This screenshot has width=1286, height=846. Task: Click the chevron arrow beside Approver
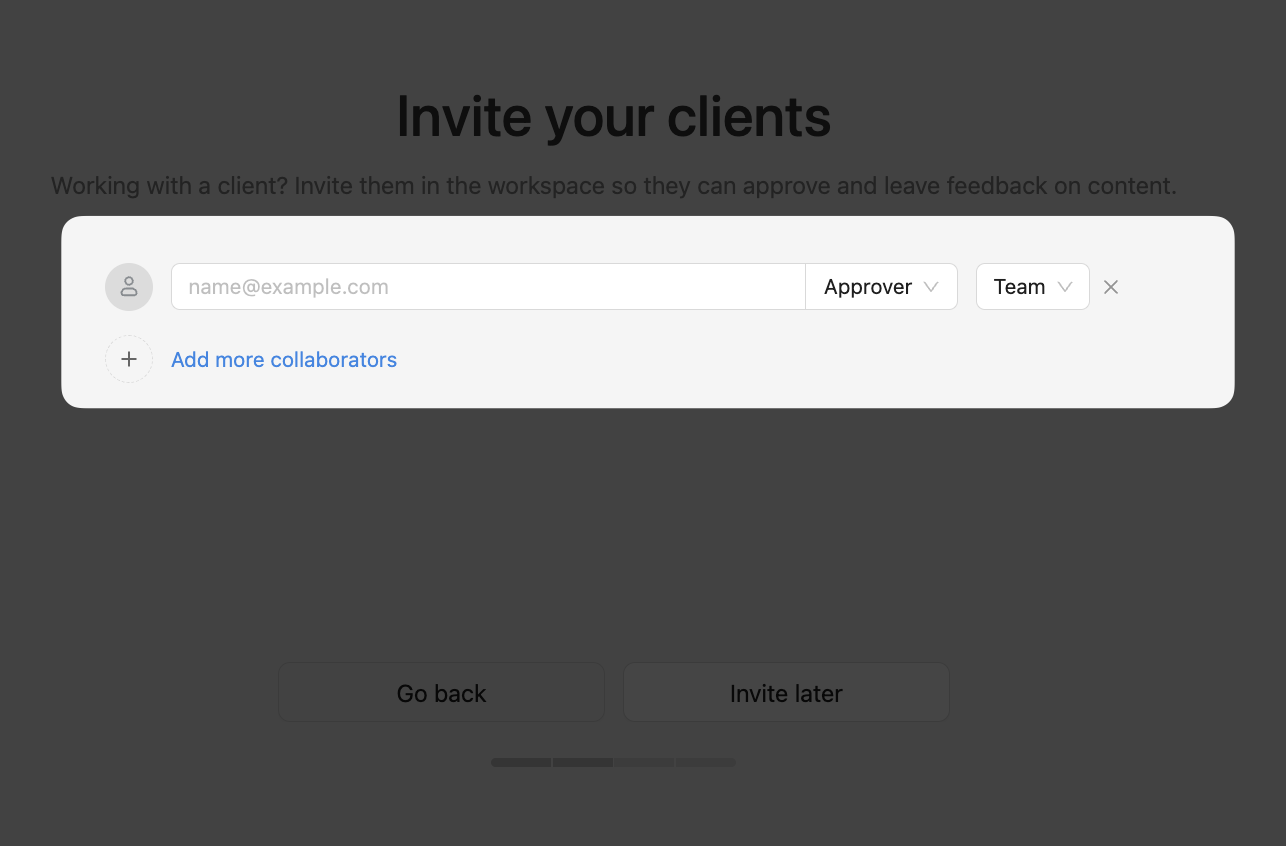tap(931, 287)
